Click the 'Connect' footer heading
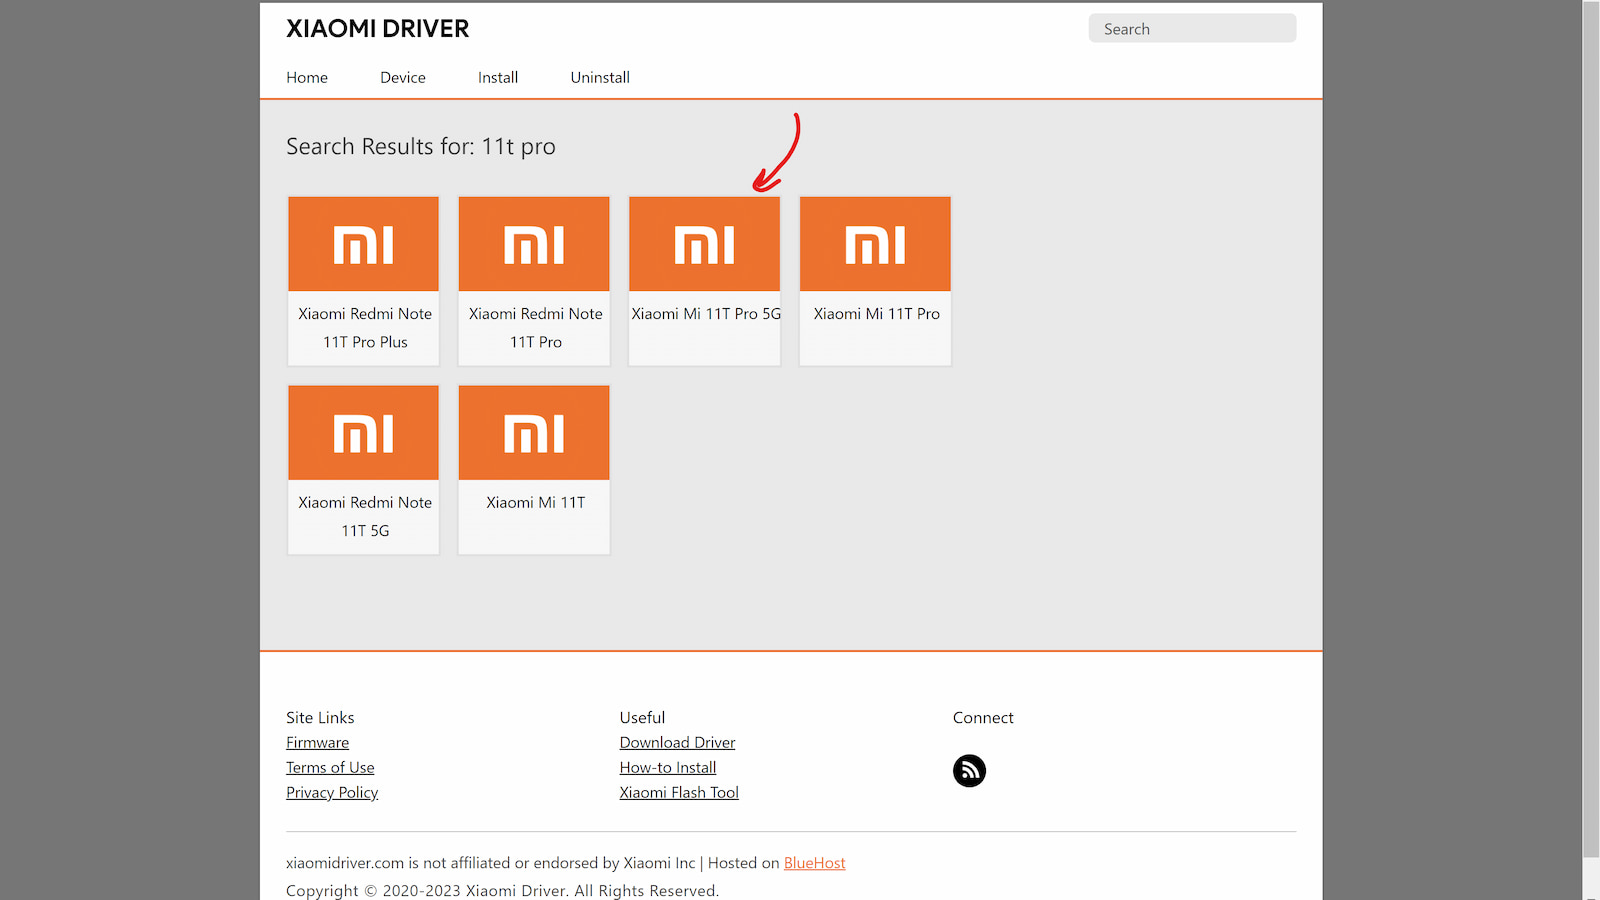The image size is (1600, 900). pyautogui.click(x=983, y=718)
